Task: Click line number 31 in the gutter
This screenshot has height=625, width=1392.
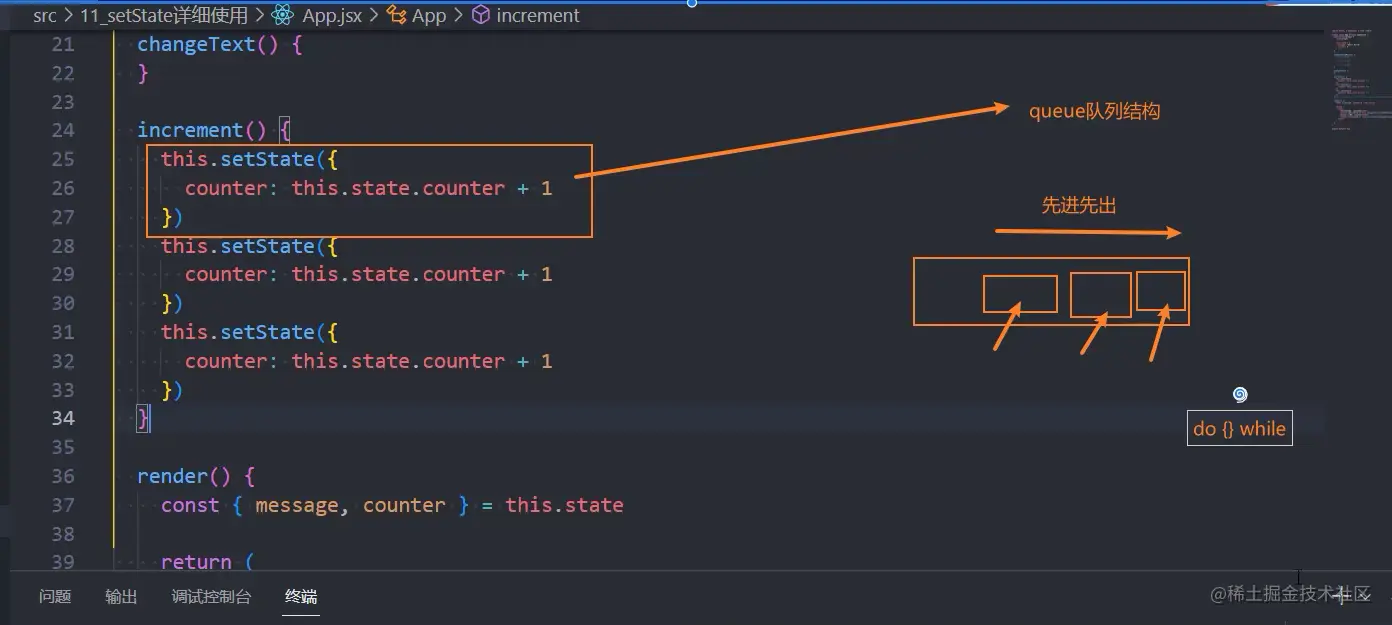Action: 63,332
